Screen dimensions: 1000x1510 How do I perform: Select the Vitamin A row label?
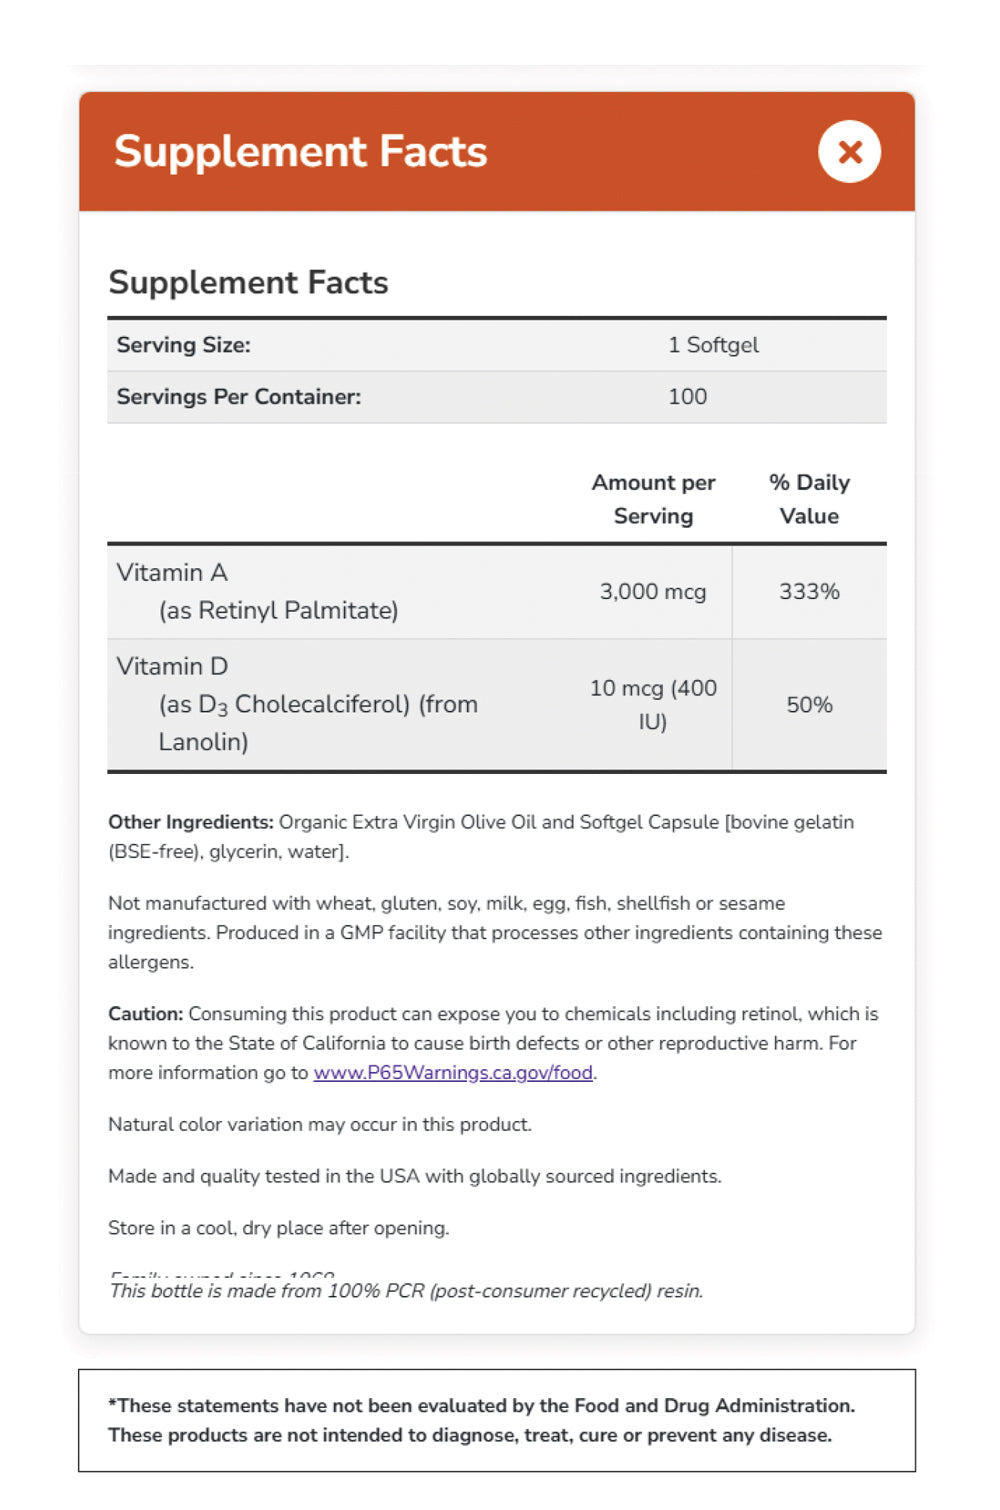tap(172, 573)
